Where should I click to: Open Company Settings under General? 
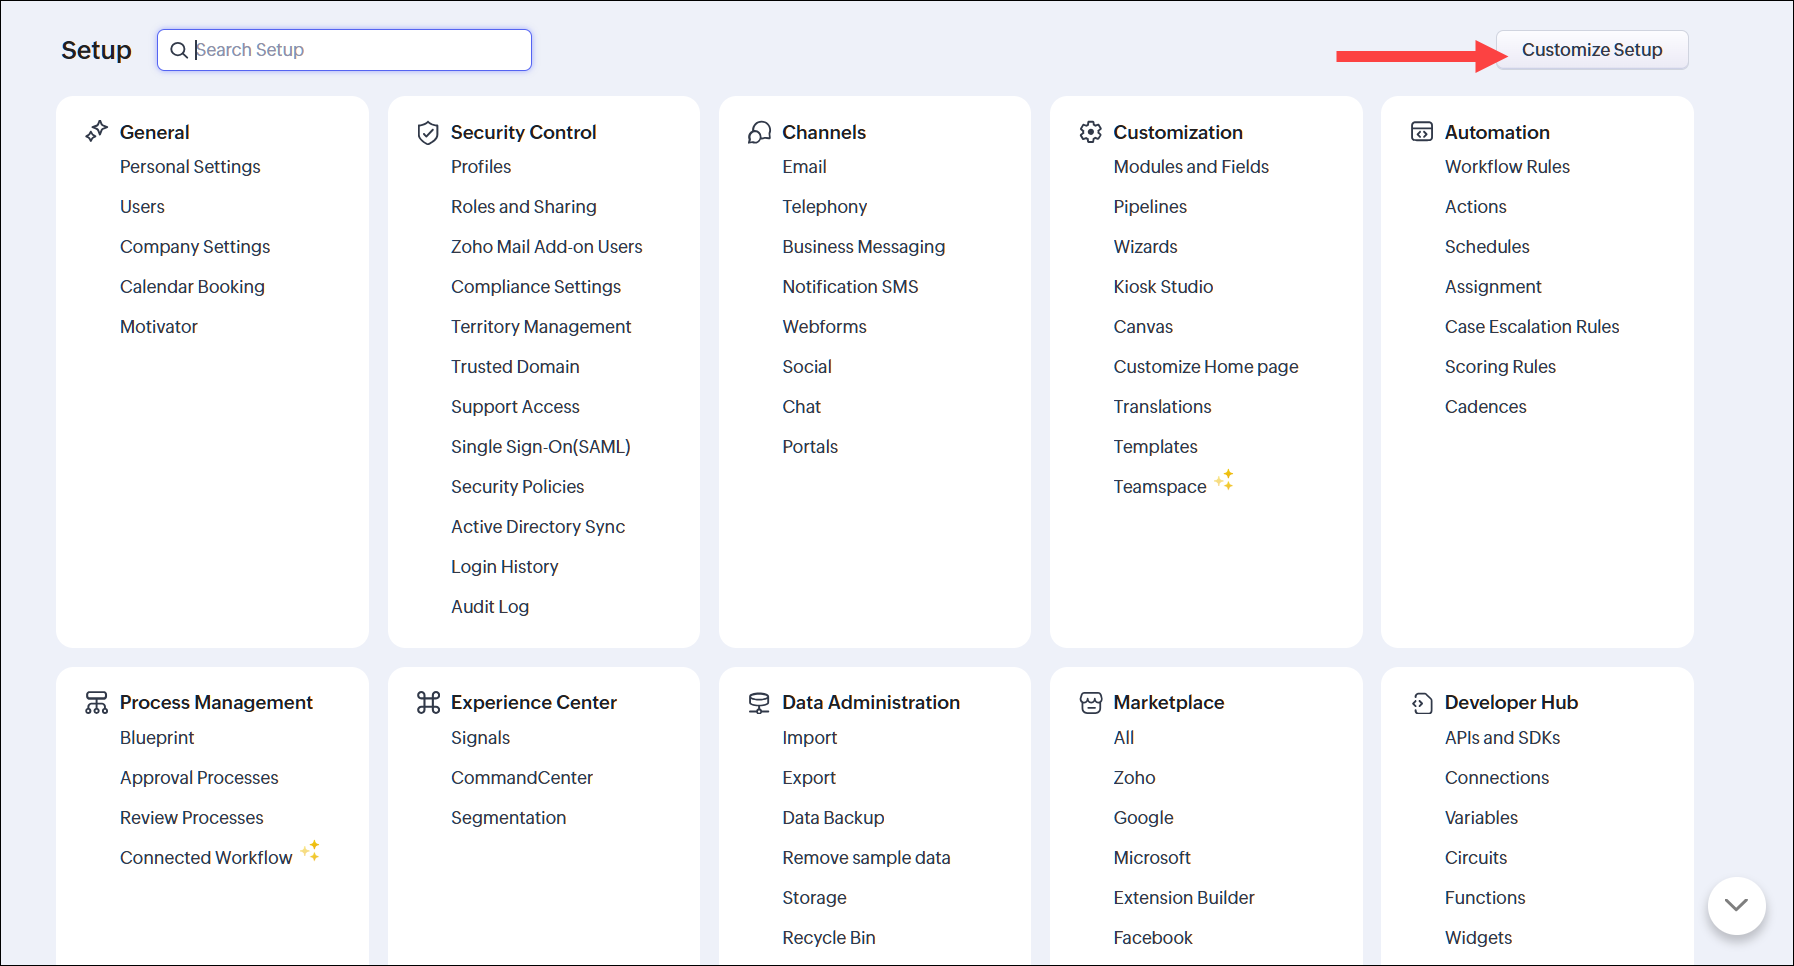click(195, 247)
